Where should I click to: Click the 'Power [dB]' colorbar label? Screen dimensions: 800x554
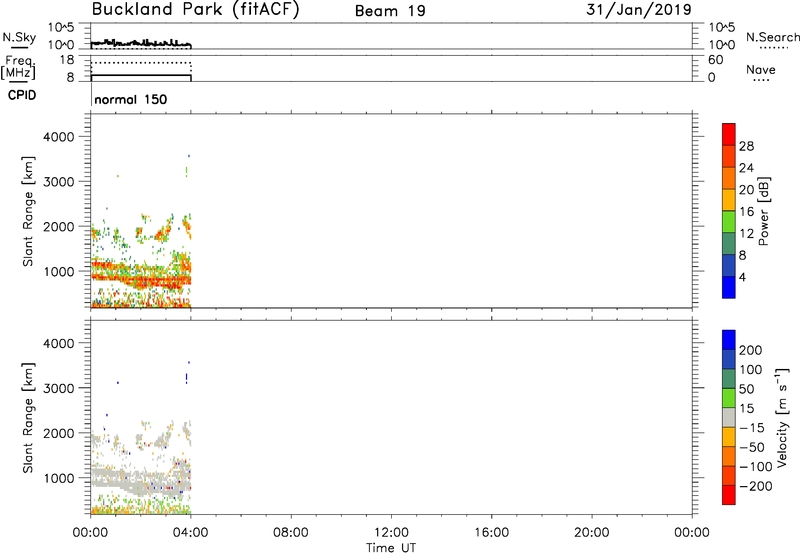764,211
